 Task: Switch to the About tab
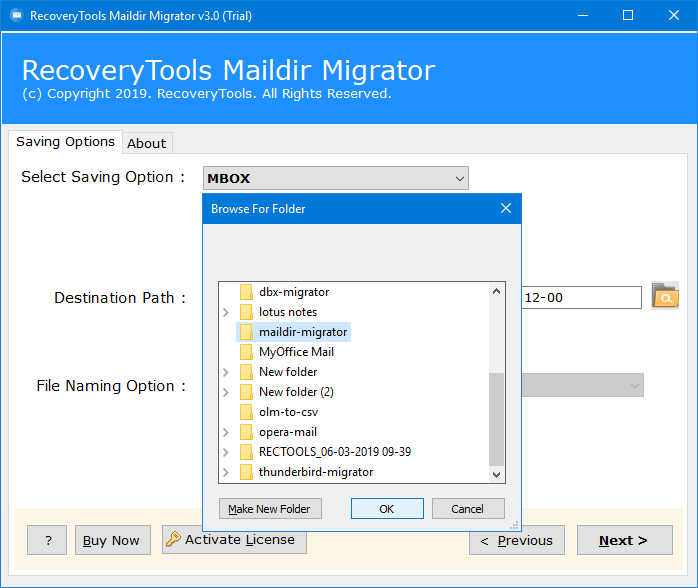click(146, 143)
